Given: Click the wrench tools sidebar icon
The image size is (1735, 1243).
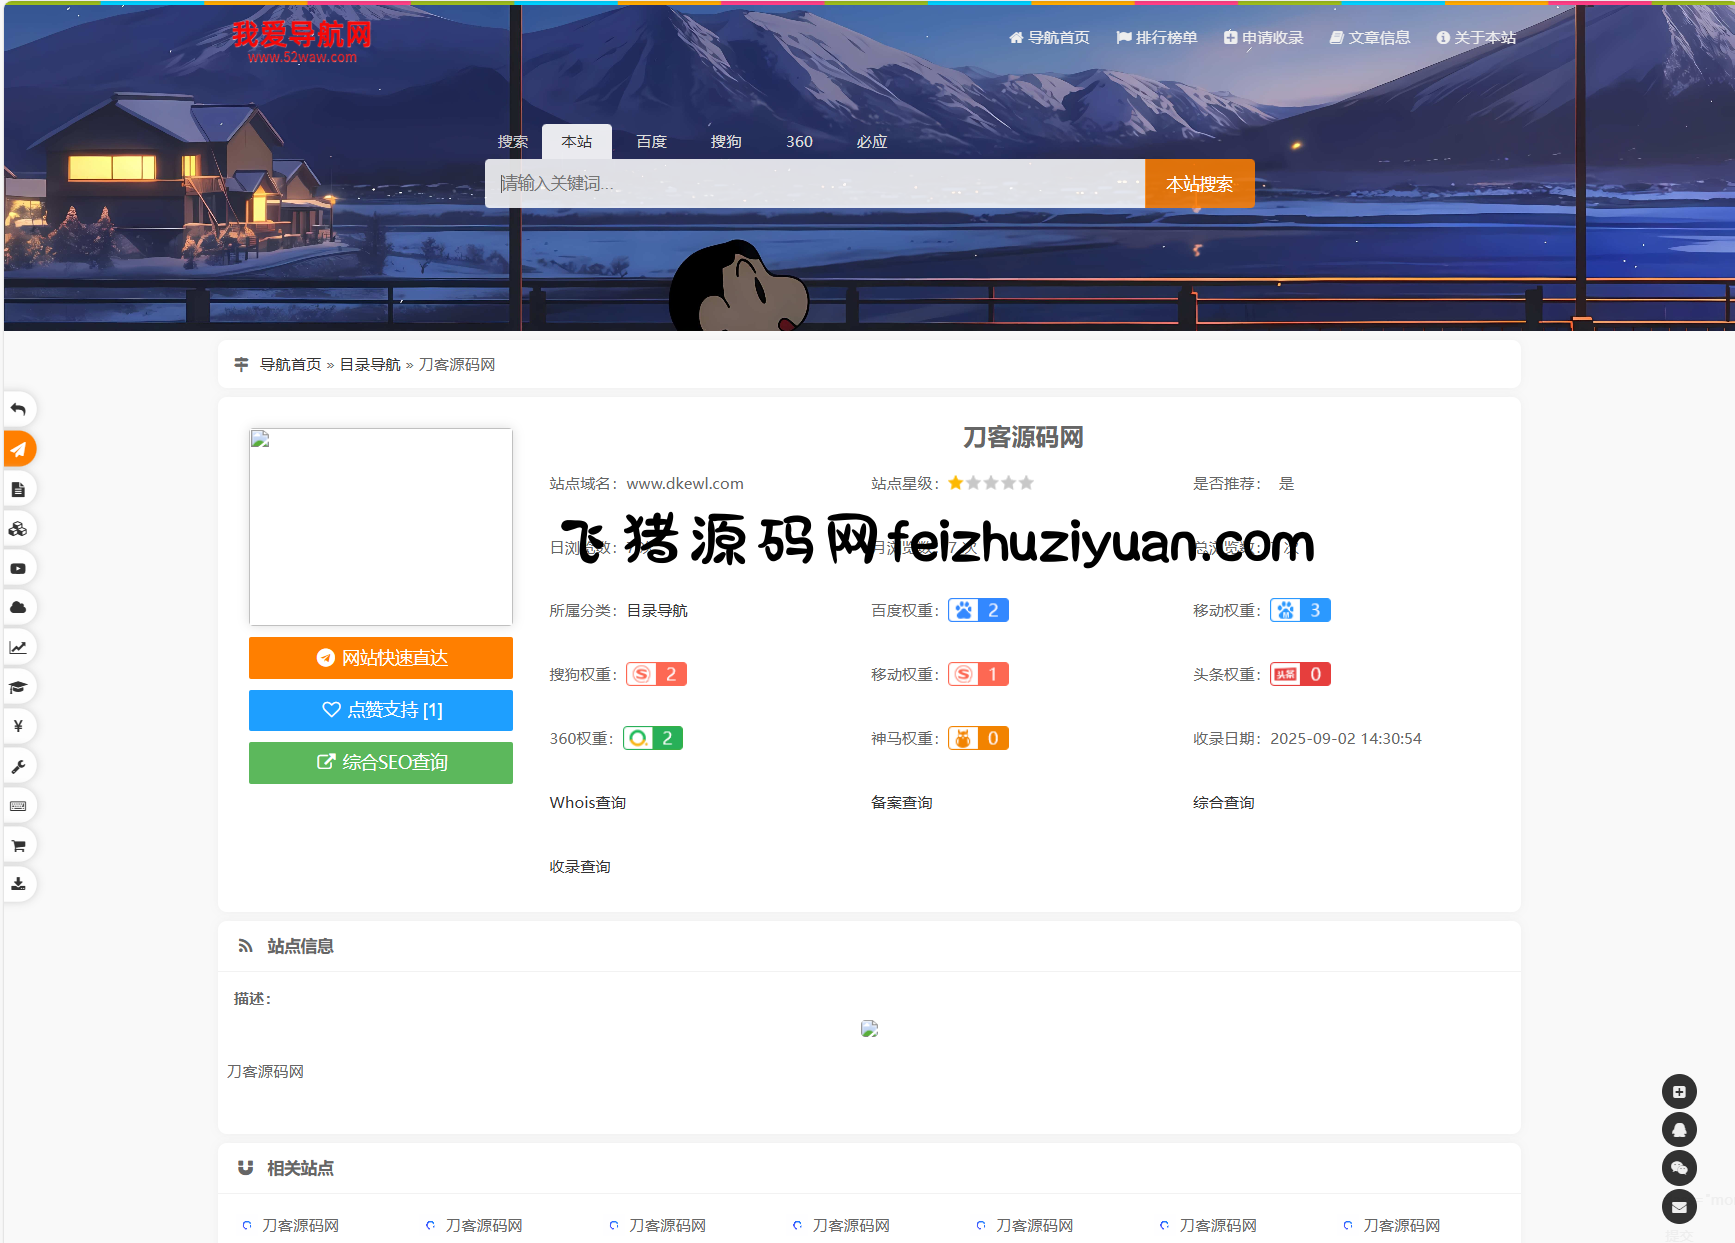Looking at the screenshot, I should click(x=18, y=766).
